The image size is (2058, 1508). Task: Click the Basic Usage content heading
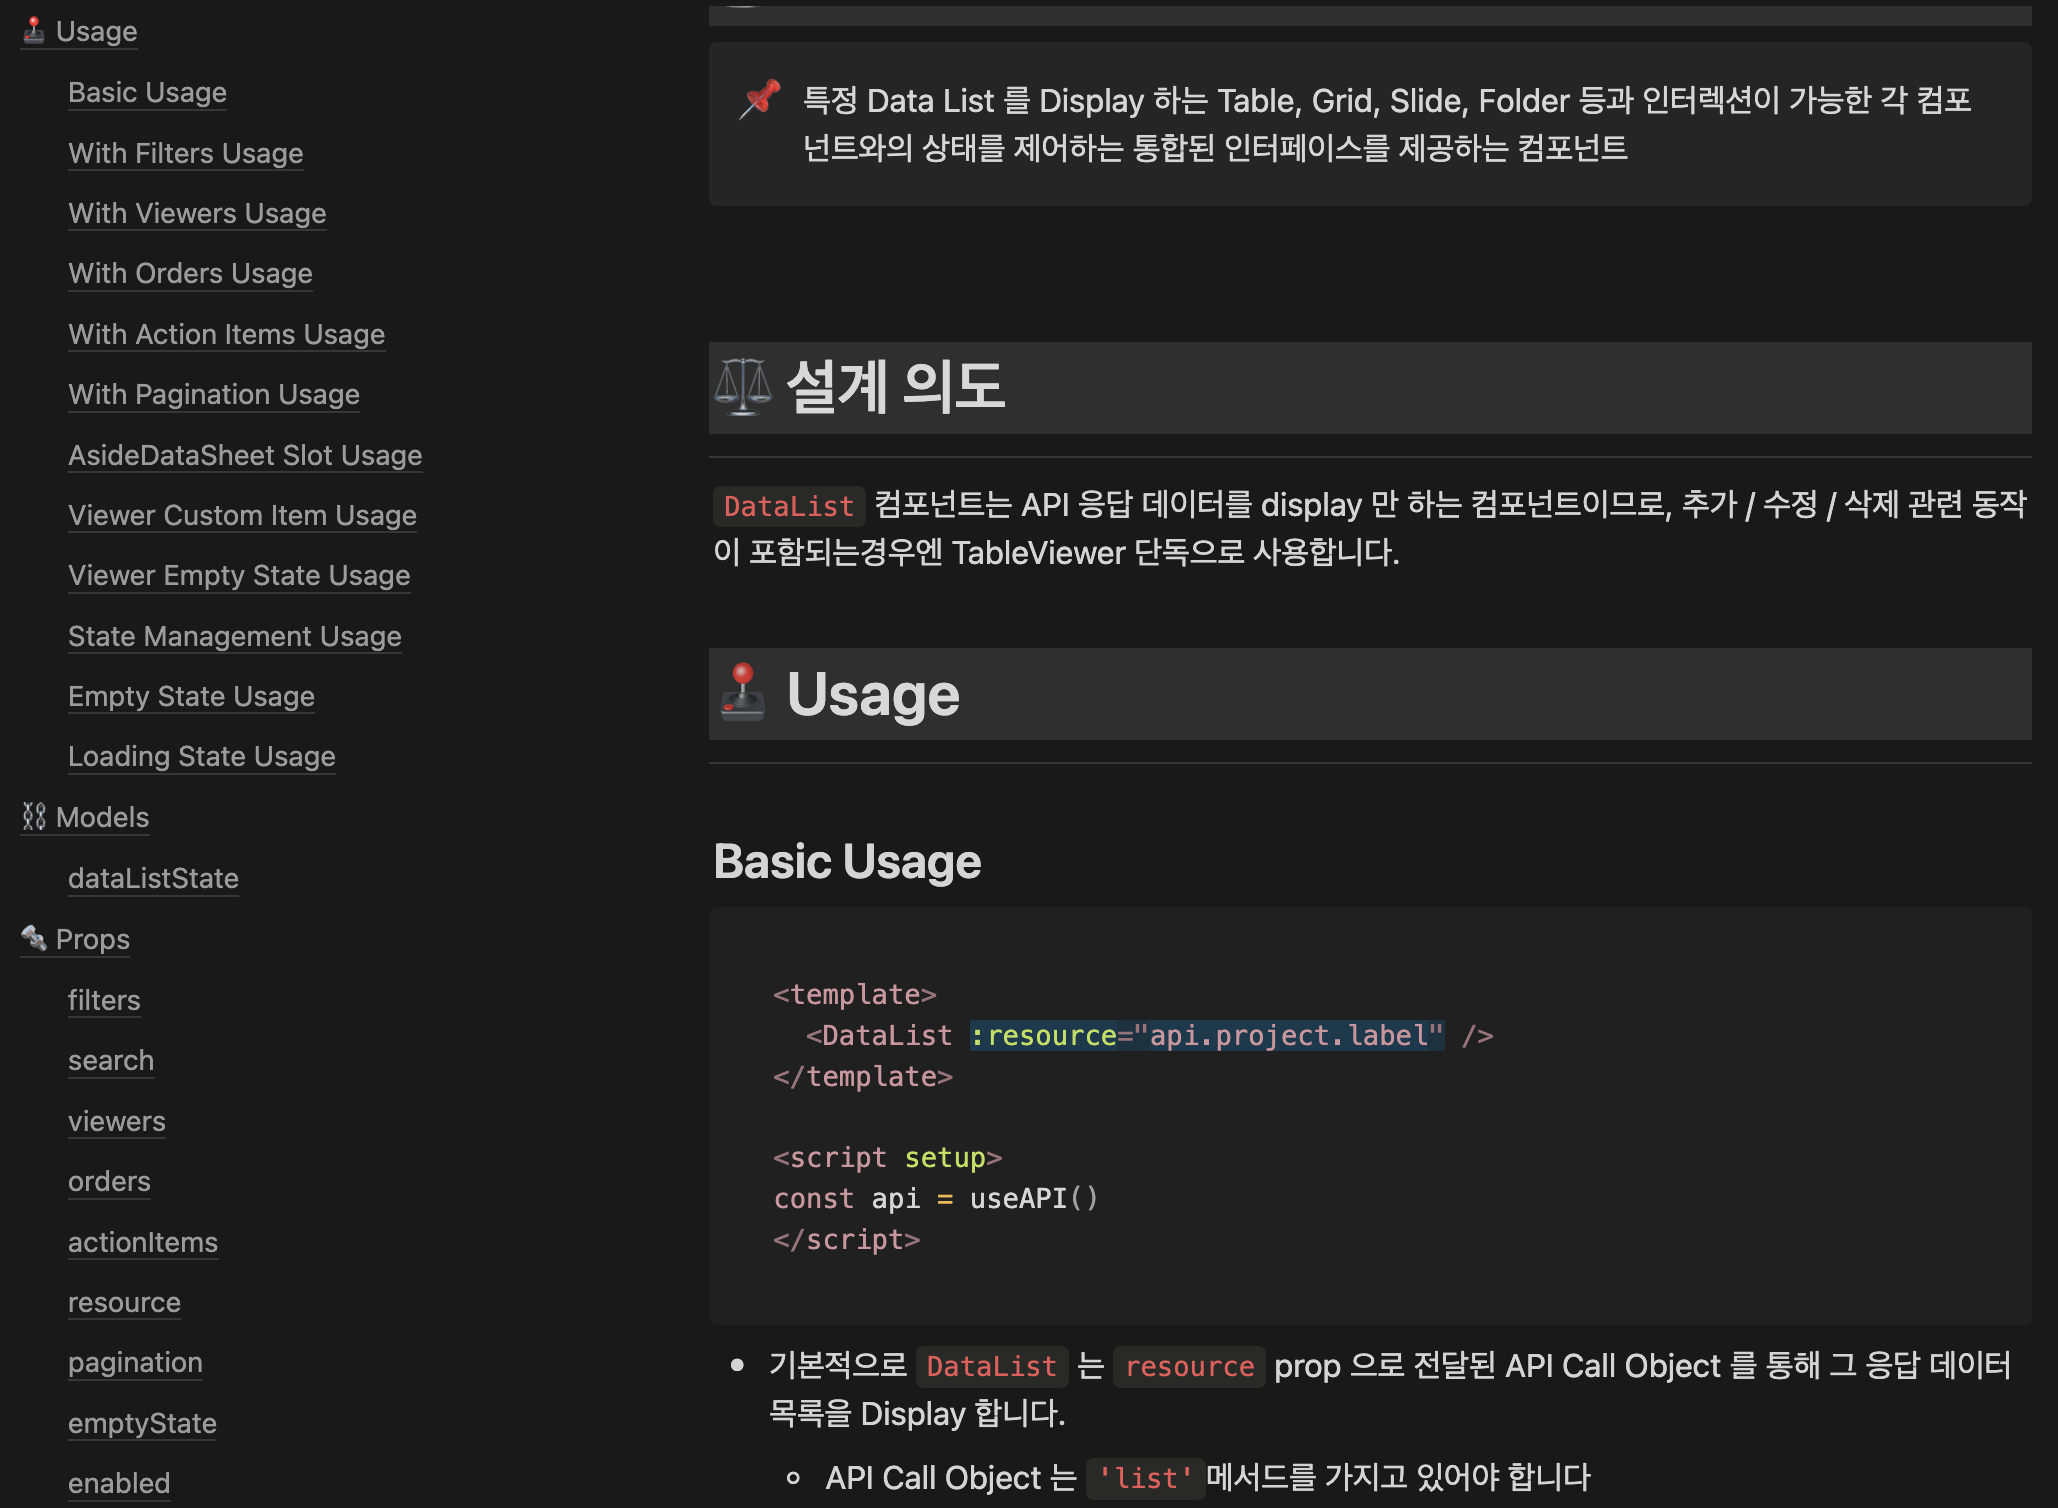tap(847, 861)
